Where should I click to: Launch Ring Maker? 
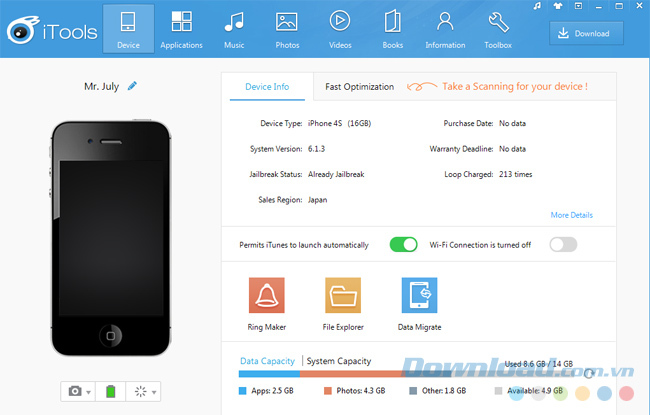point(267,304)
